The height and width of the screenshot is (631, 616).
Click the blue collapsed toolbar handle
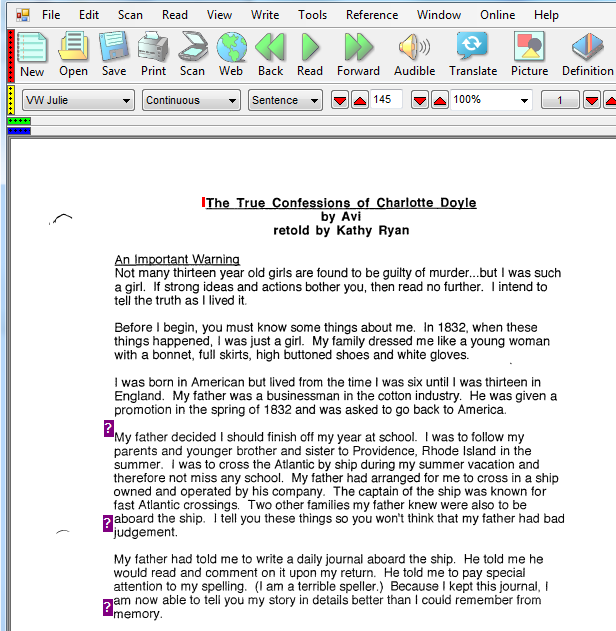(19, 131)
